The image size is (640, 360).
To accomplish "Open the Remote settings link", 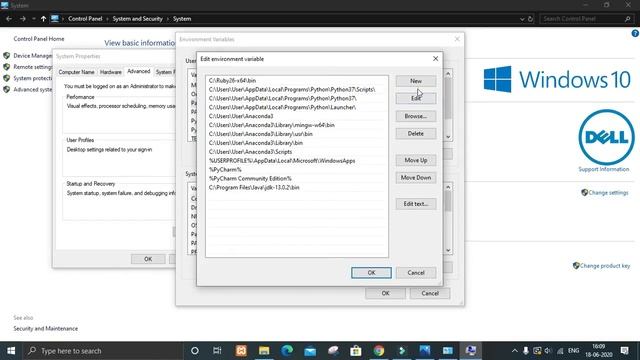I will tap(33, 67).
